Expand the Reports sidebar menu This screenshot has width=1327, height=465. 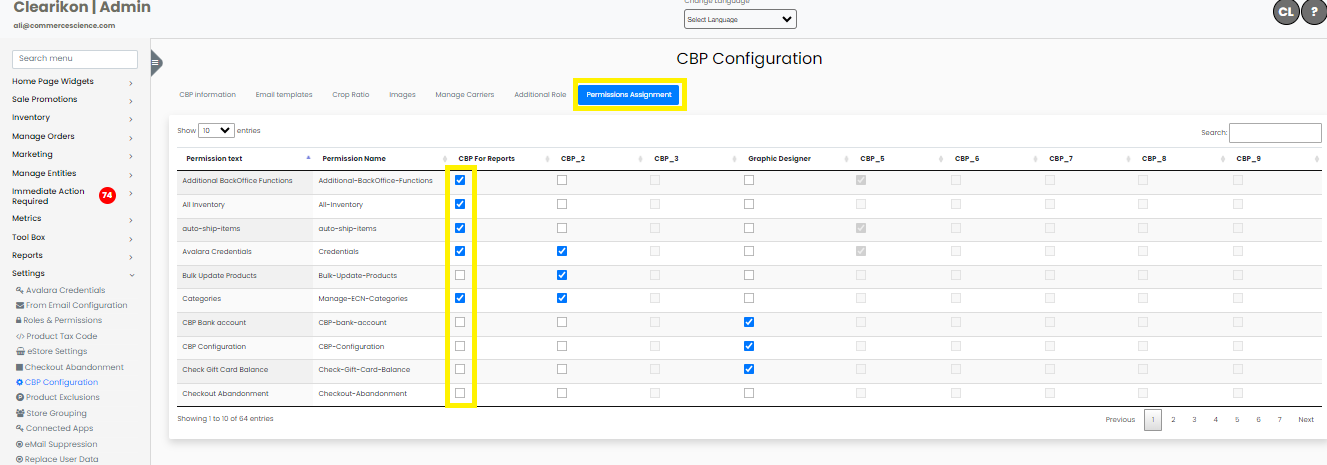coord(72,255)
